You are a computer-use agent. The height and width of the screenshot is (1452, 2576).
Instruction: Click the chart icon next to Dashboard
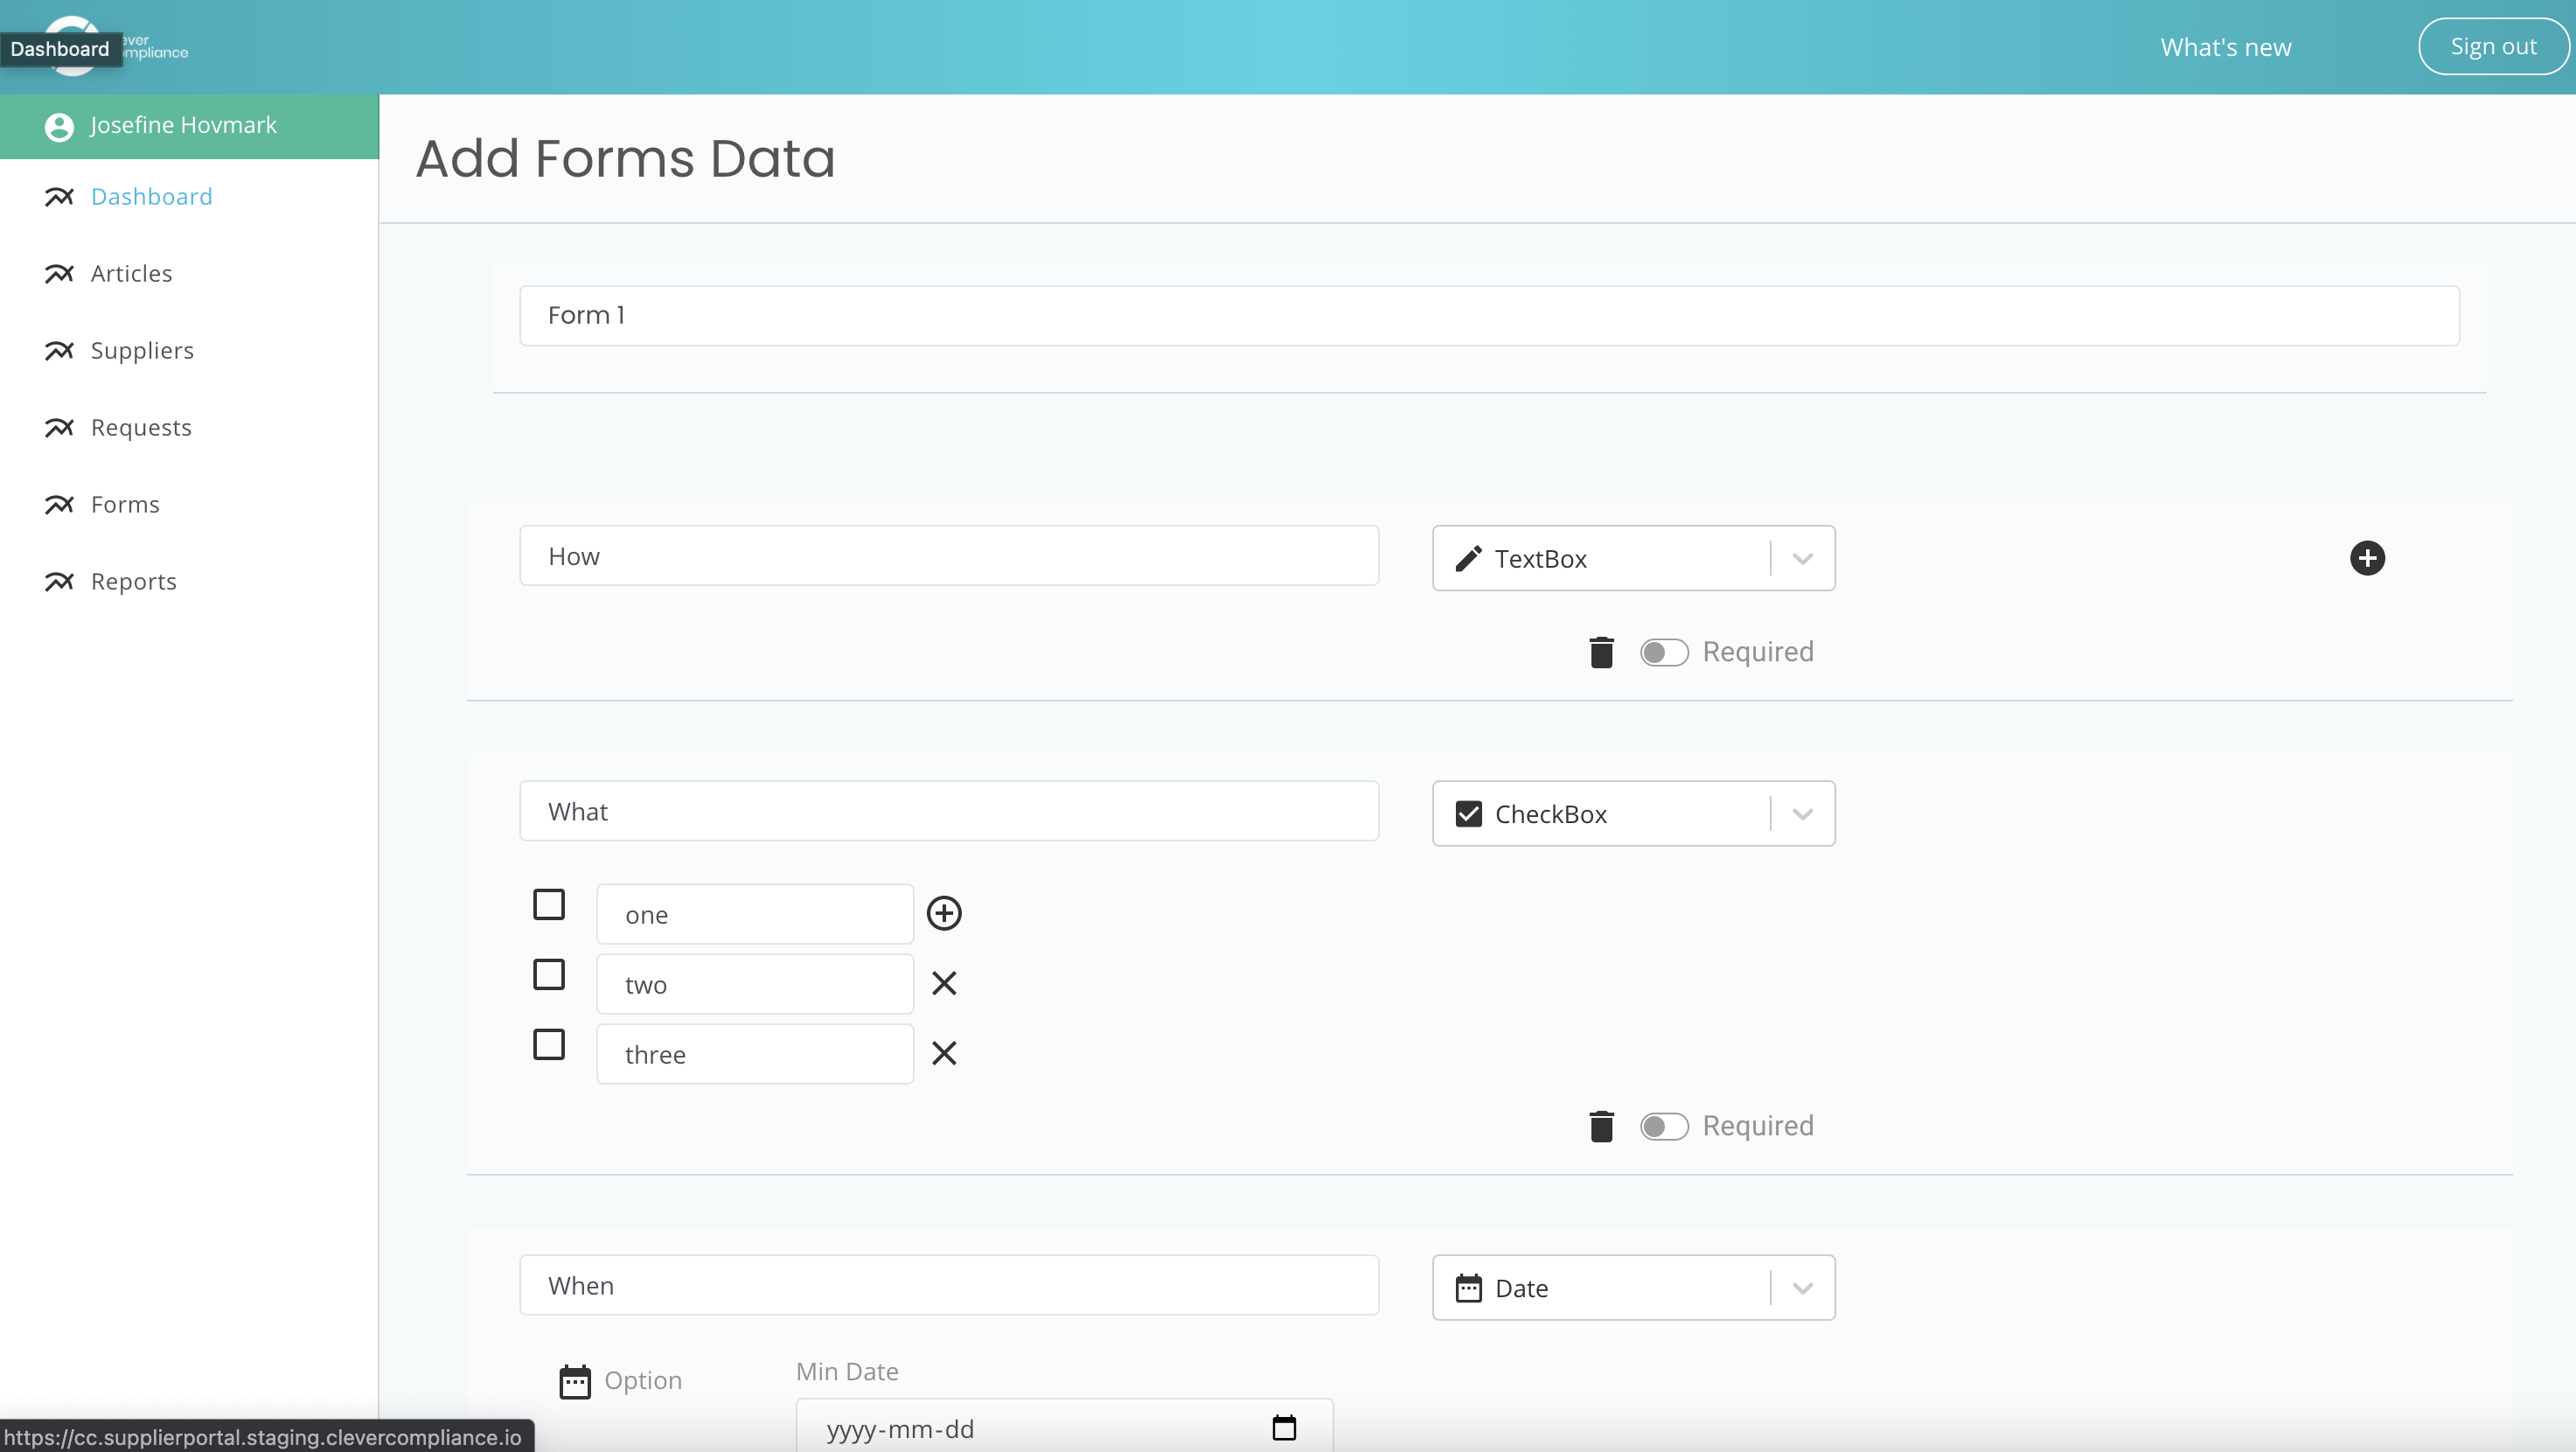(x=59, y=197)
